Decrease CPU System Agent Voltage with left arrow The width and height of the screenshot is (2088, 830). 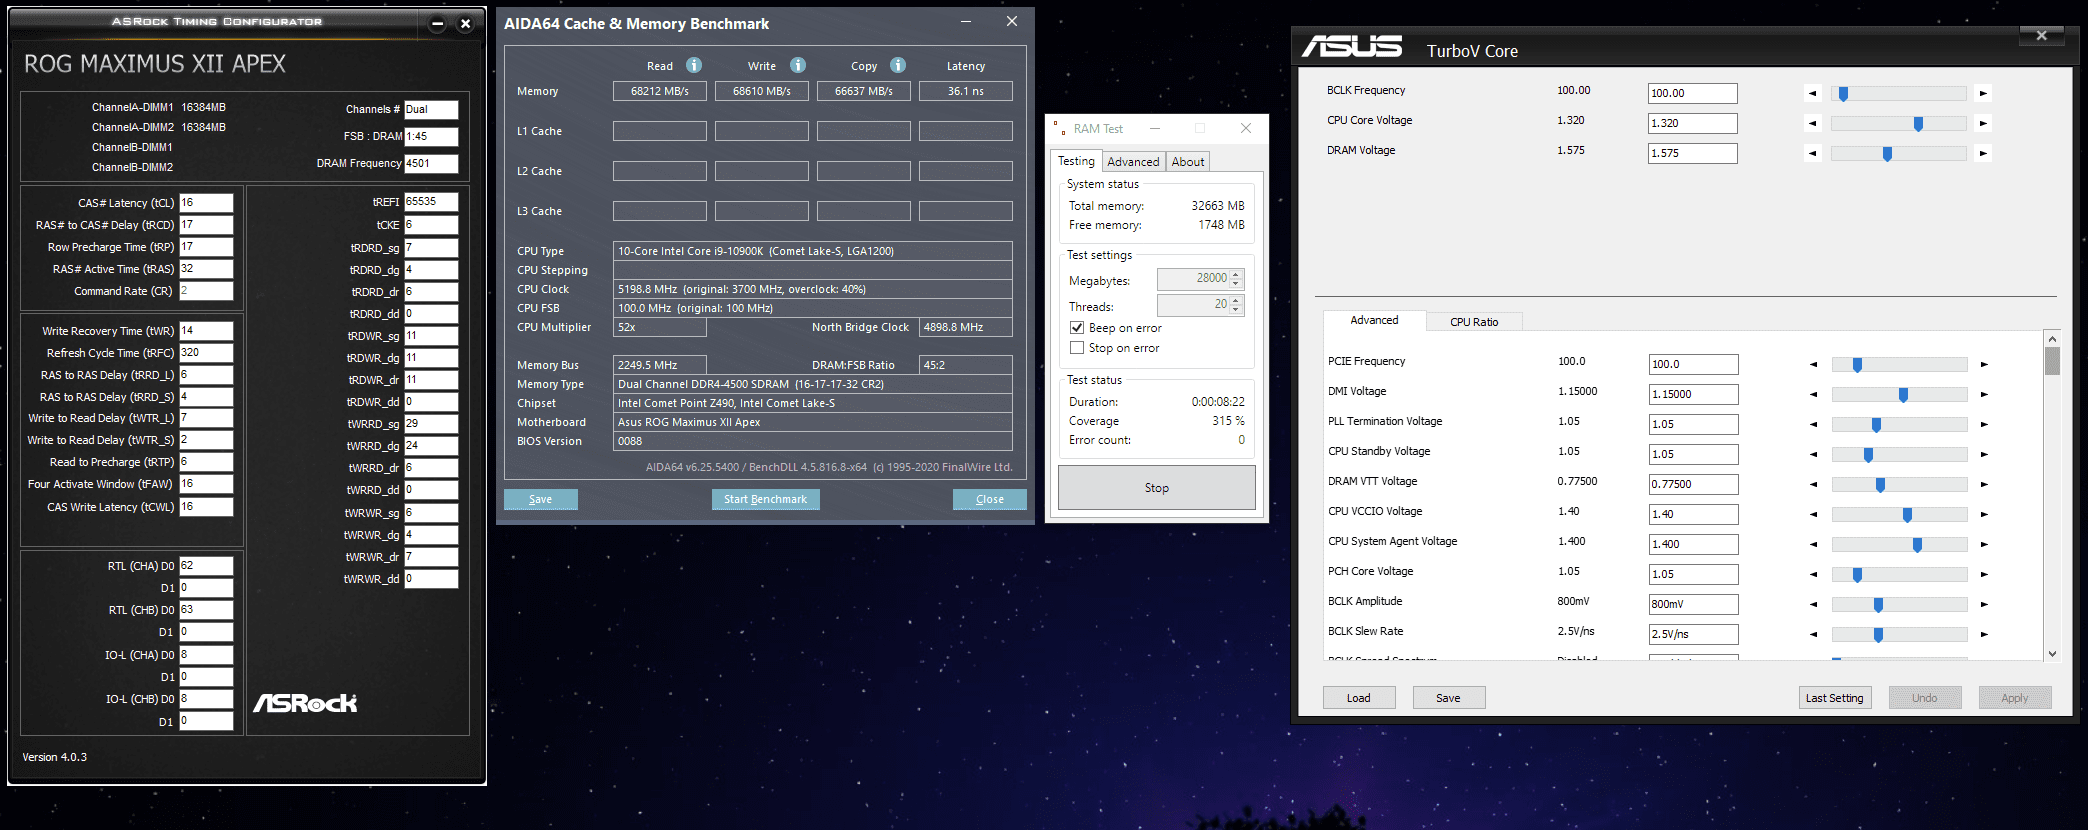[1814, 545]
